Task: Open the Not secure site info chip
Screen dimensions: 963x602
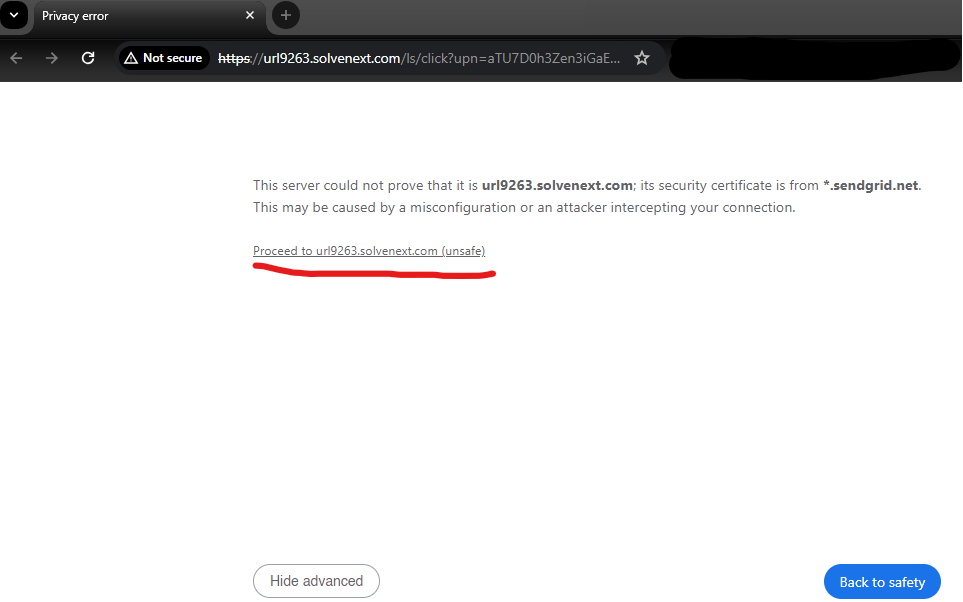Action: point(163,58)
